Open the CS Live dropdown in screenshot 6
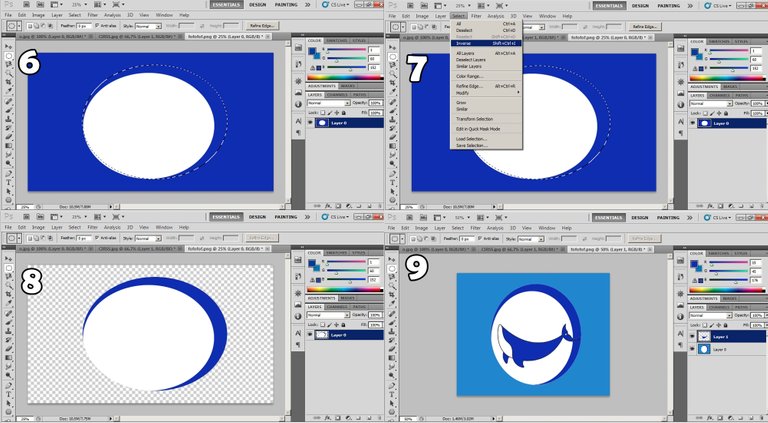 [x=336, y=4]
